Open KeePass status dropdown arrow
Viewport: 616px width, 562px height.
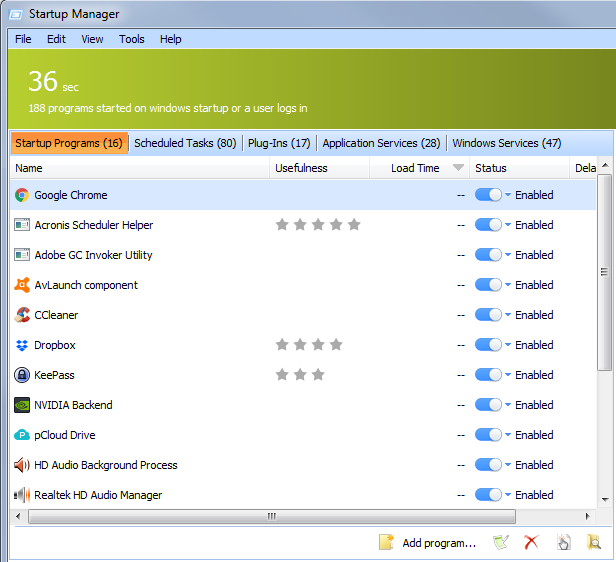pyautogui.click(x=508, y=374)
